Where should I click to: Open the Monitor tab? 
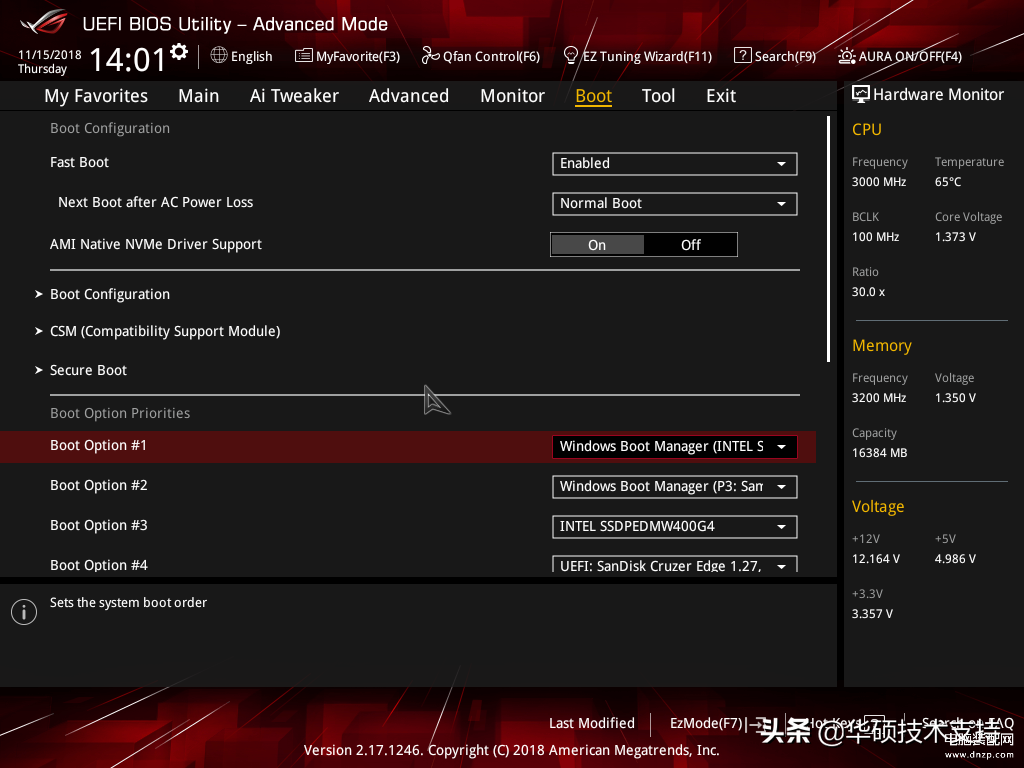tap(513, 96)
